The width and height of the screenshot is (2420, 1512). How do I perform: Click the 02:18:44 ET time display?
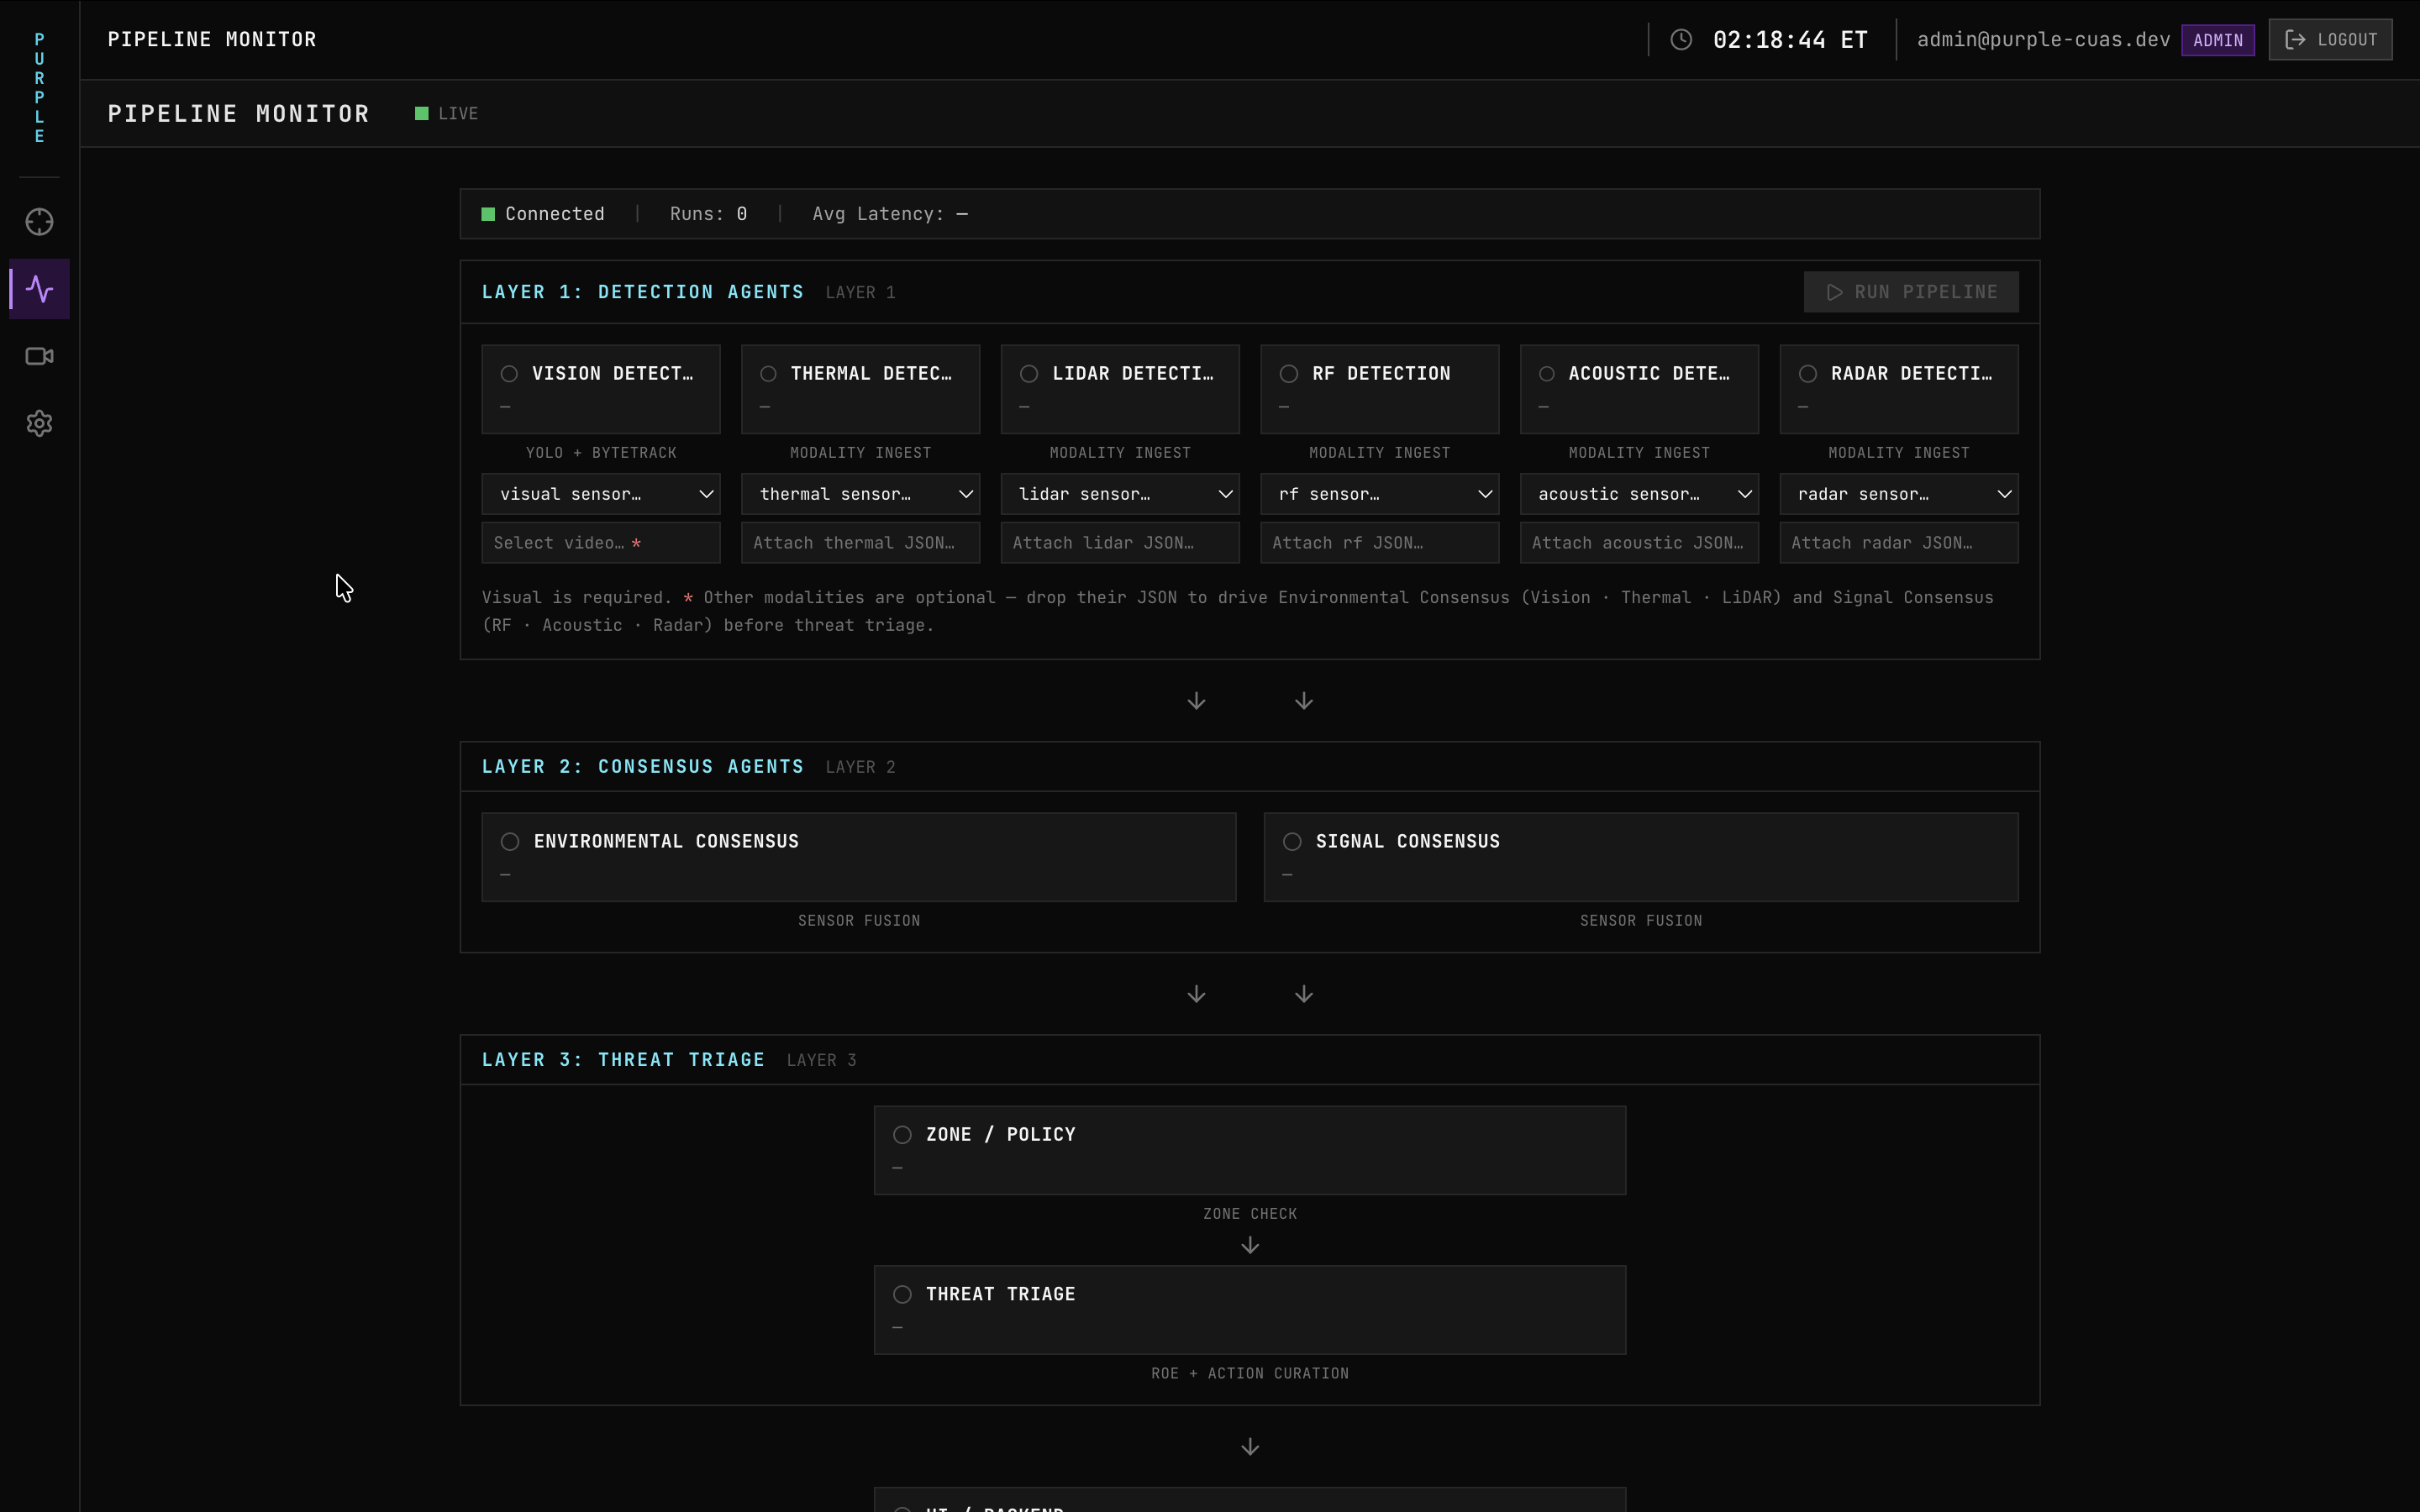1790,40
